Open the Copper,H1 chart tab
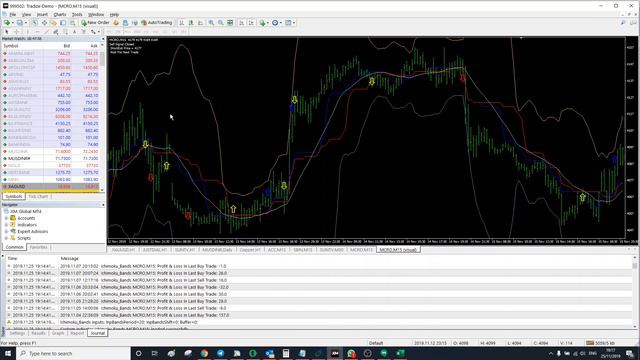640x360 pixels. [x=250, y=249]
